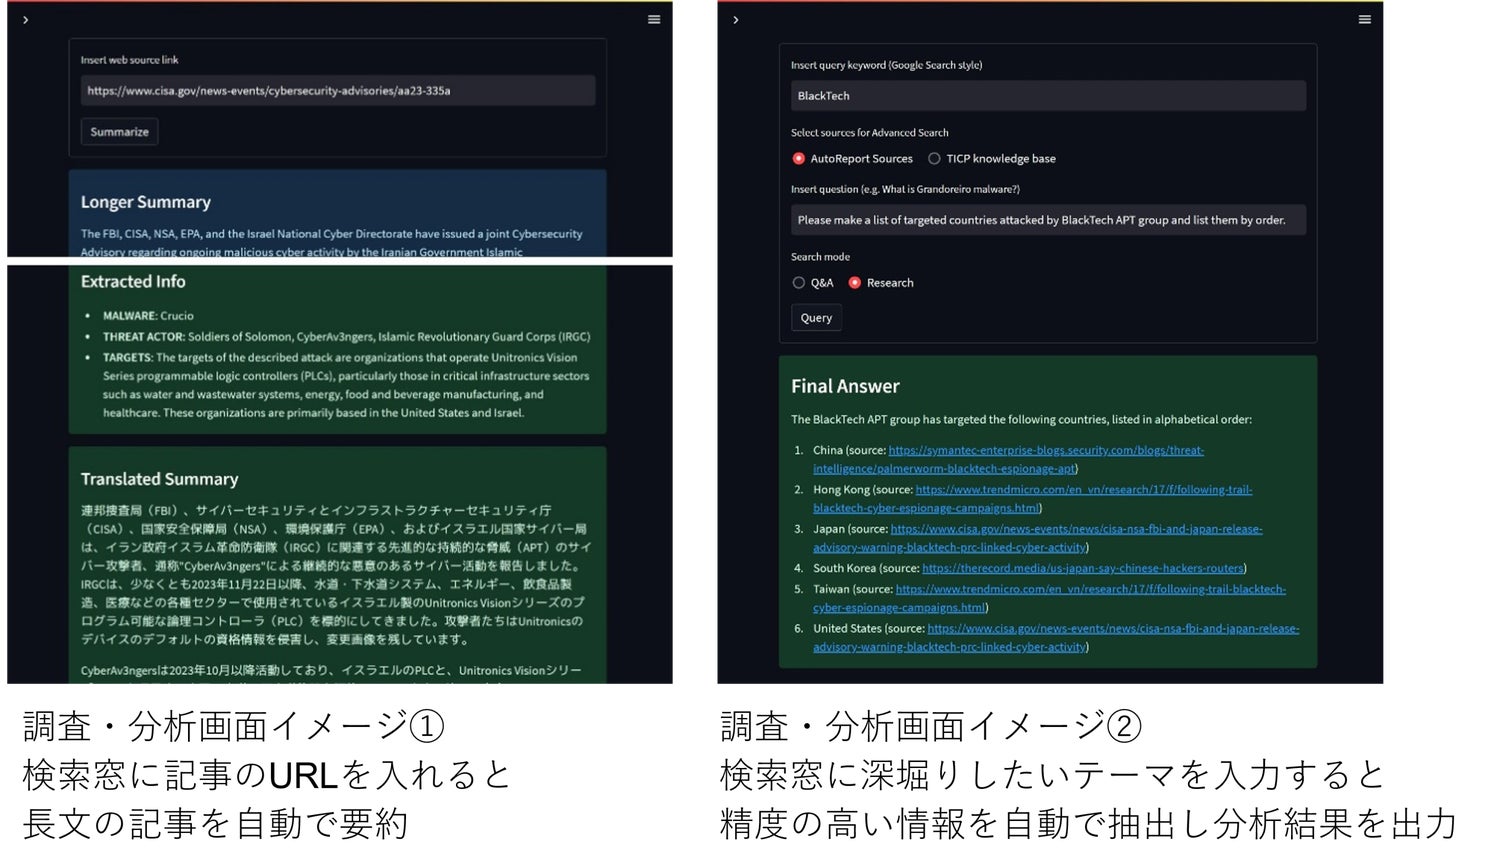The height and width of the screenshot is (868, 1500).
Task: Expand sidebar chevron in left panel
Action: [x=26, y=20]
